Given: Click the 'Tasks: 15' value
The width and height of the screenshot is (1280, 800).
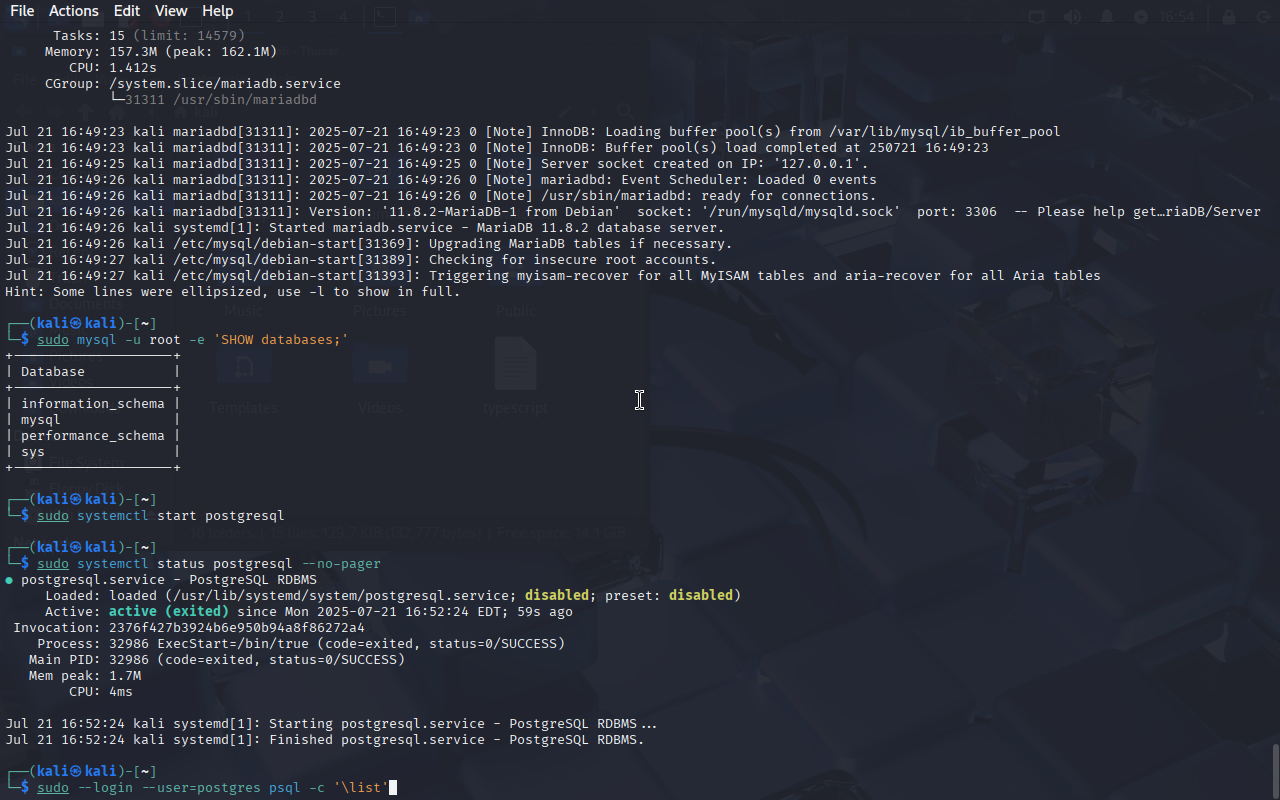Looking at the screenshot, I should click(89, 36).
